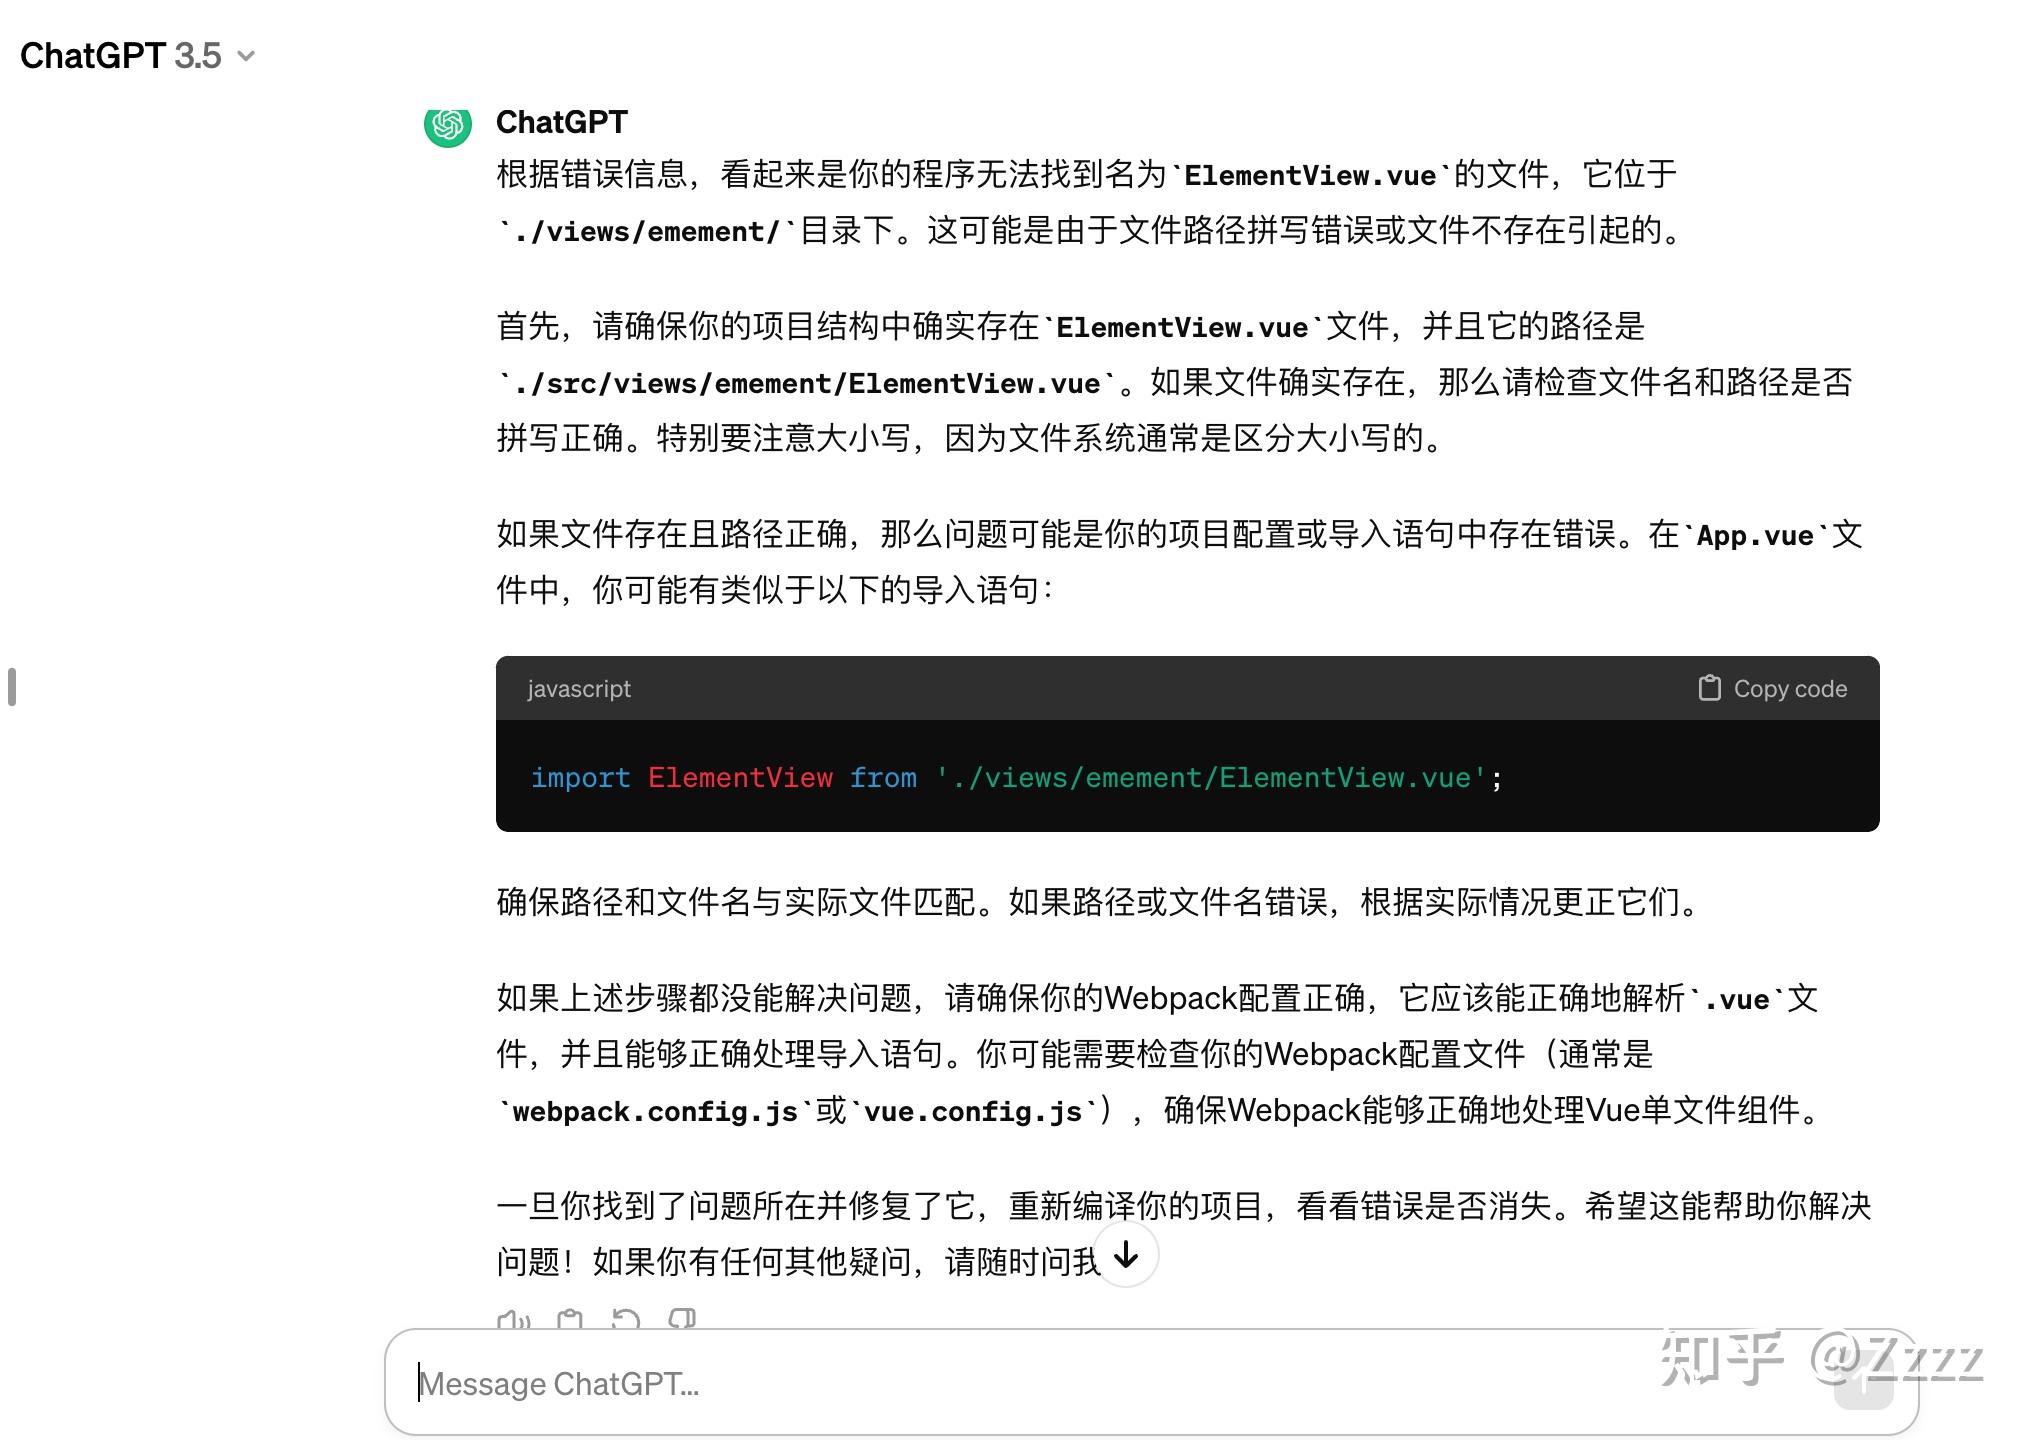The width and height of the screenshot is (2034, 1440).
Task: Click the regenerate response icon
Action: coord(624,1320)
